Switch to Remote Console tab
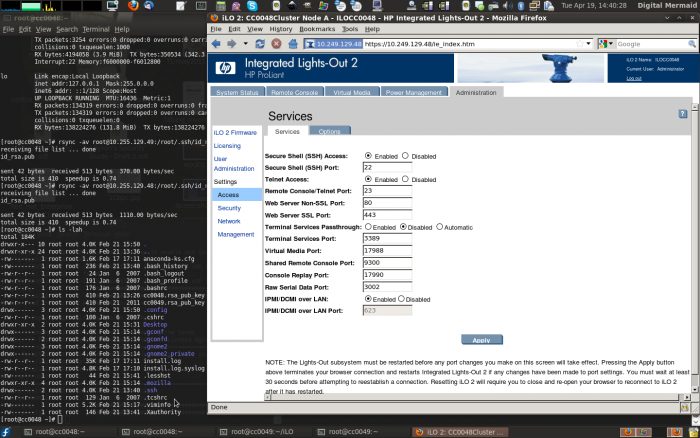Image resolution: width=700 pixels, height=438 pixels. click(x=295, y=92)
